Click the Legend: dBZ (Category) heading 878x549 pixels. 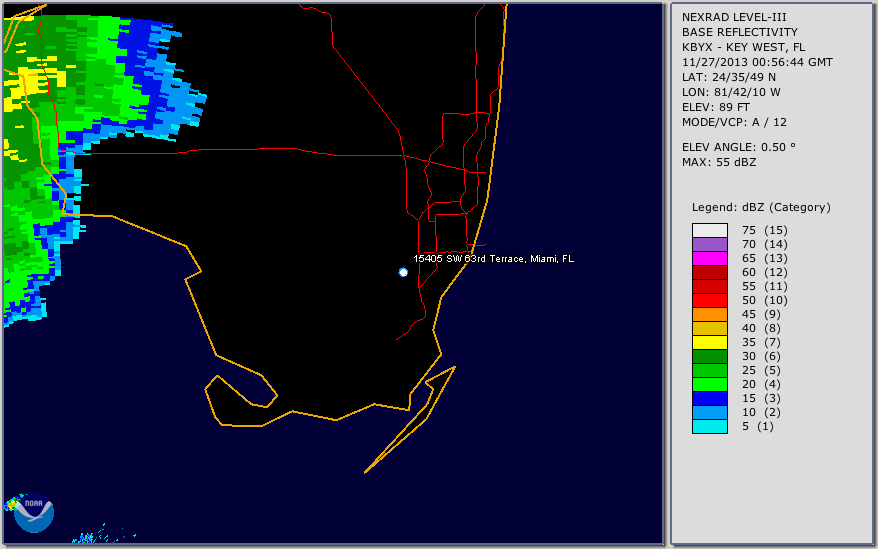[761, 207]
